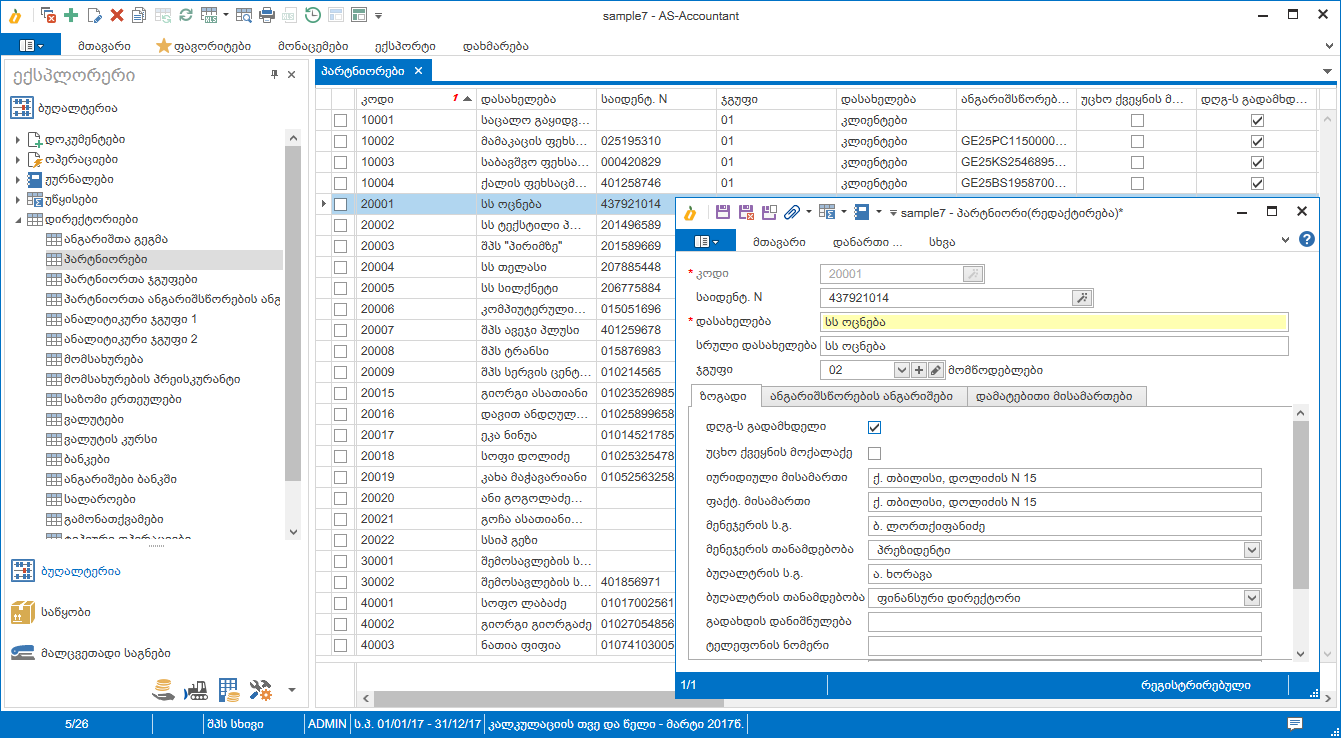Open ფავორიტები star menu item
This screenshot has height=738, width=1341.
click(x=203, y=45)
